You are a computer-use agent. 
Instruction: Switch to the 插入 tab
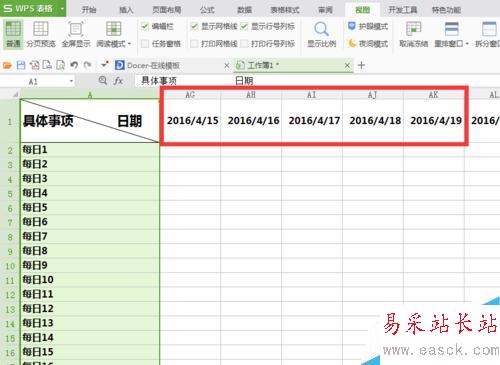(x=126, y=10)
